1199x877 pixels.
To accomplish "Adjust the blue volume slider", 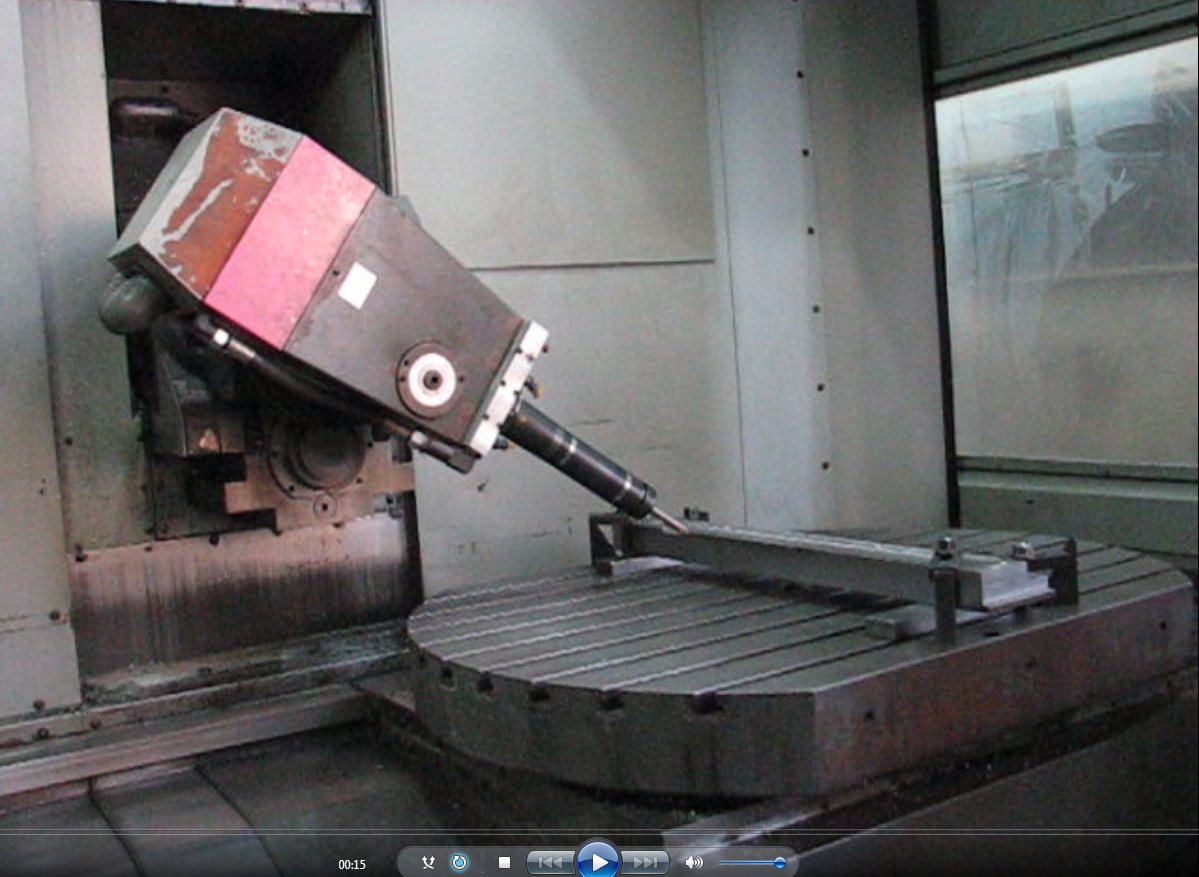I will 752,862.
